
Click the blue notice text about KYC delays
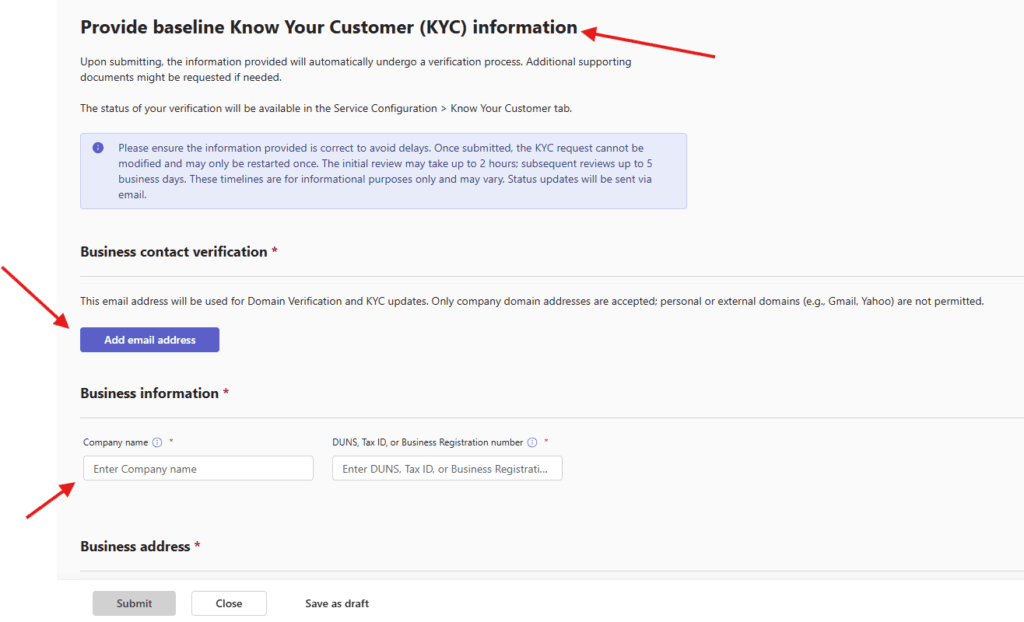385,171
